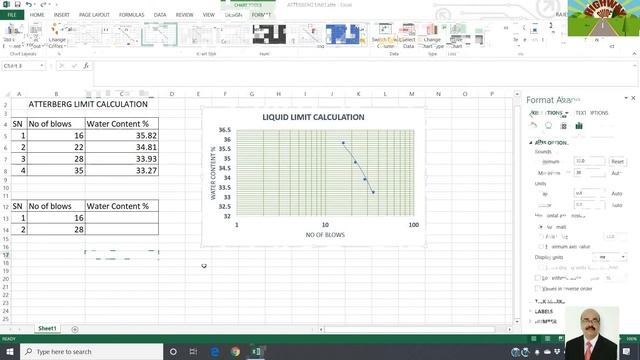Click the Maximum bound input field

coord(589,173)
